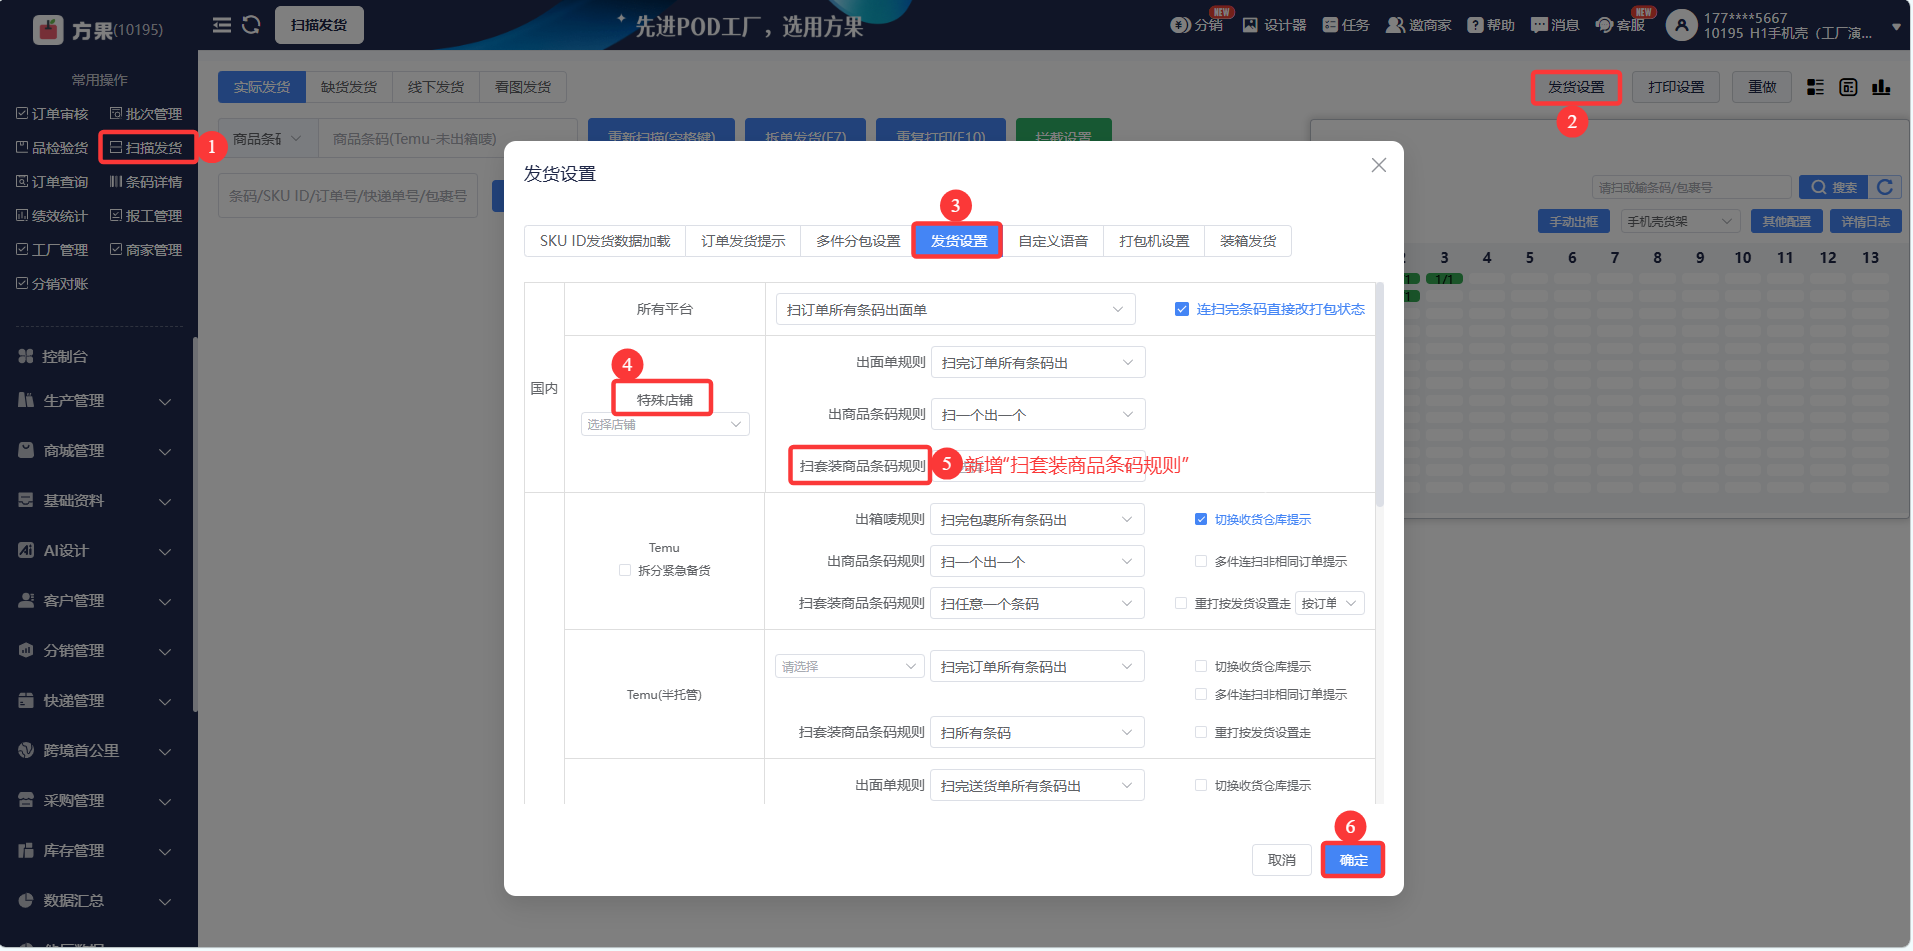The width and height of the screenshot is (1913, 951).
Task: Click the 快递管理 sidebar icon
Action: point(26,700)
